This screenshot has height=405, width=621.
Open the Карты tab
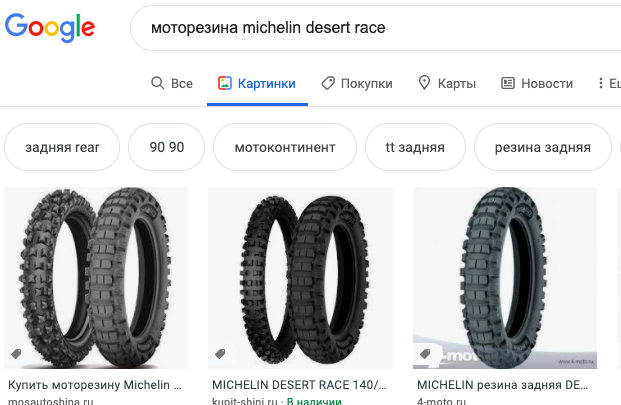pos(446,83)
